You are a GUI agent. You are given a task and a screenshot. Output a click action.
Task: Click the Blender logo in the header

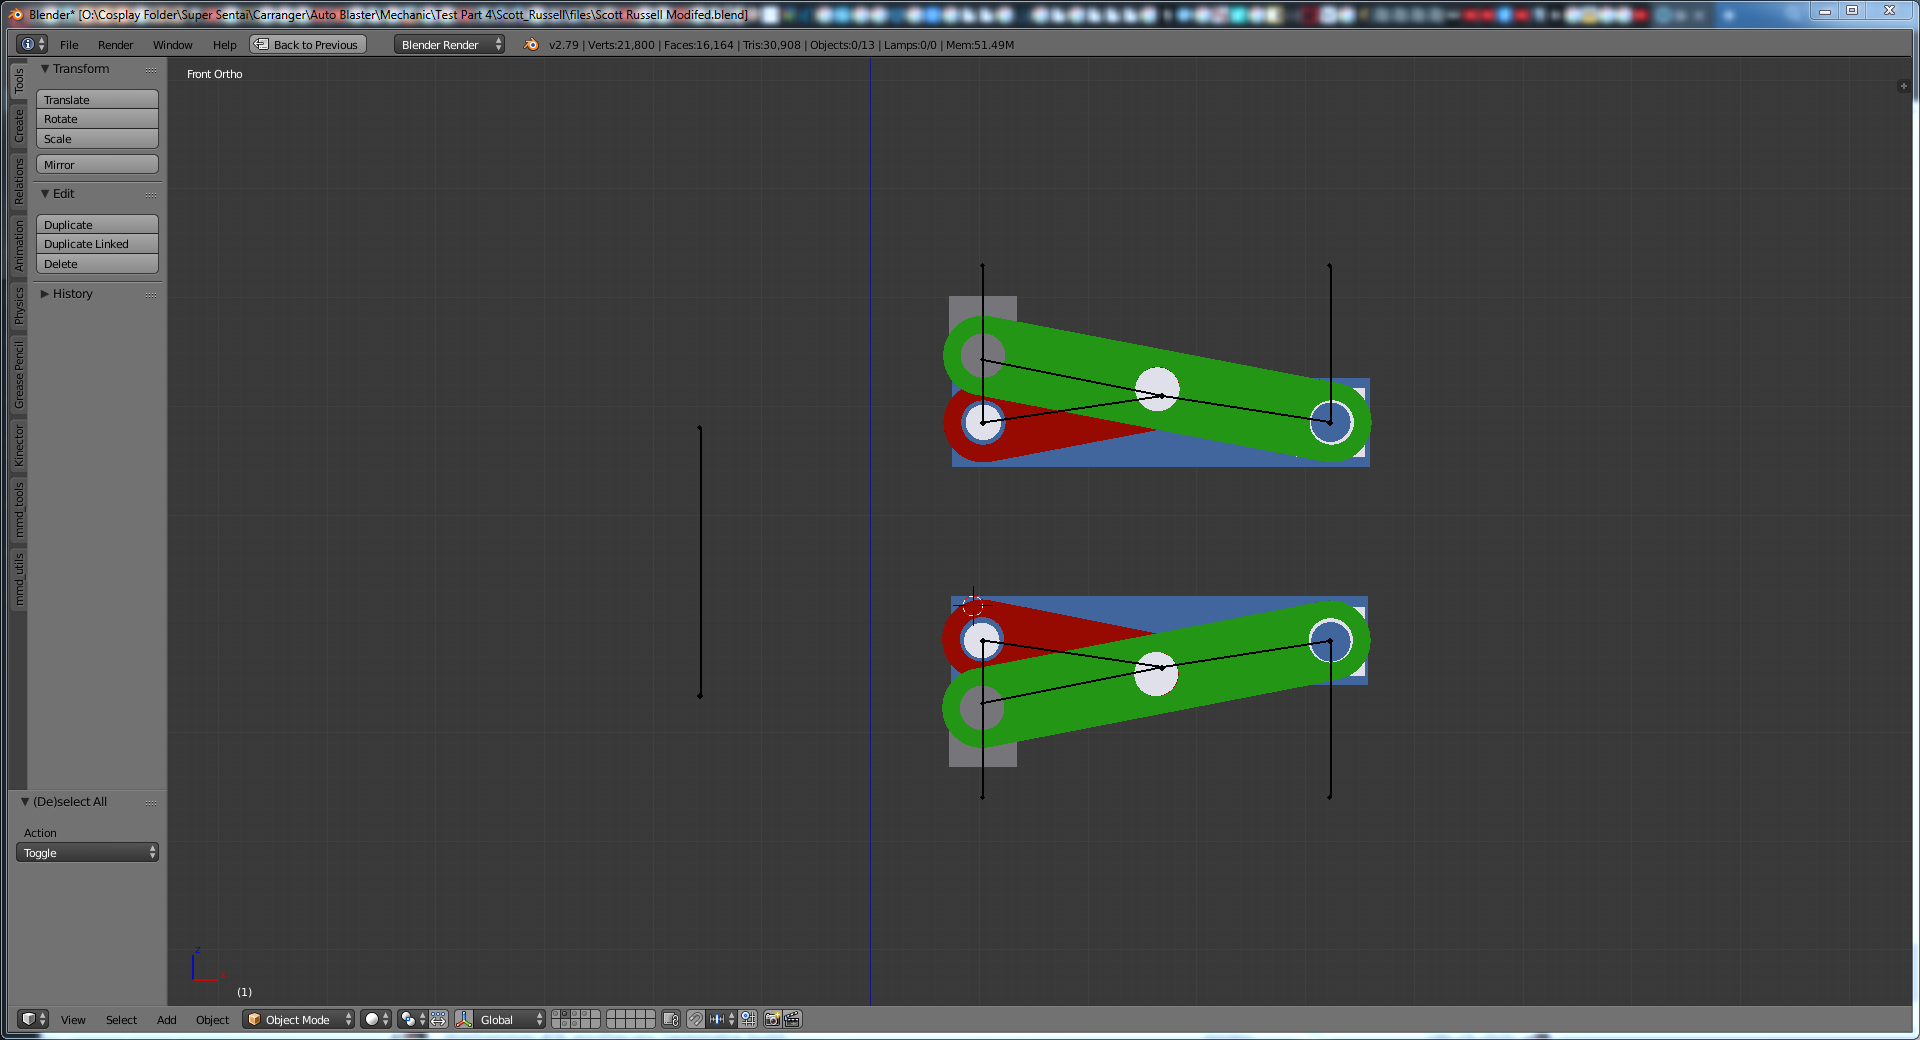click(x=531, y=44)
